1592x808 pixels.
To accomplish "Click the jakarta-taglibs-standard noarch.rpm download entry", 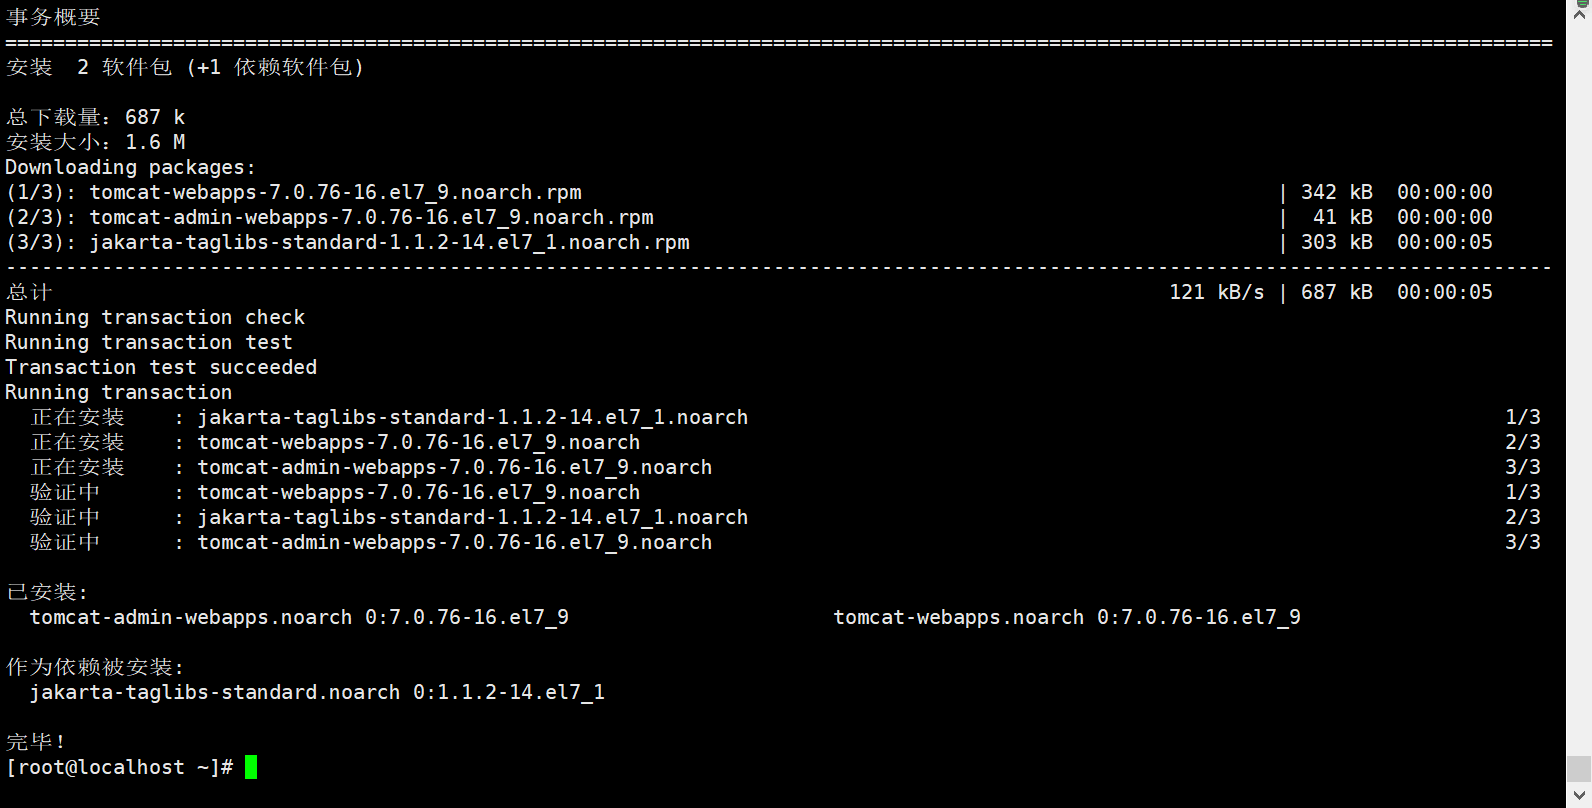I will (x=389, y=242).
